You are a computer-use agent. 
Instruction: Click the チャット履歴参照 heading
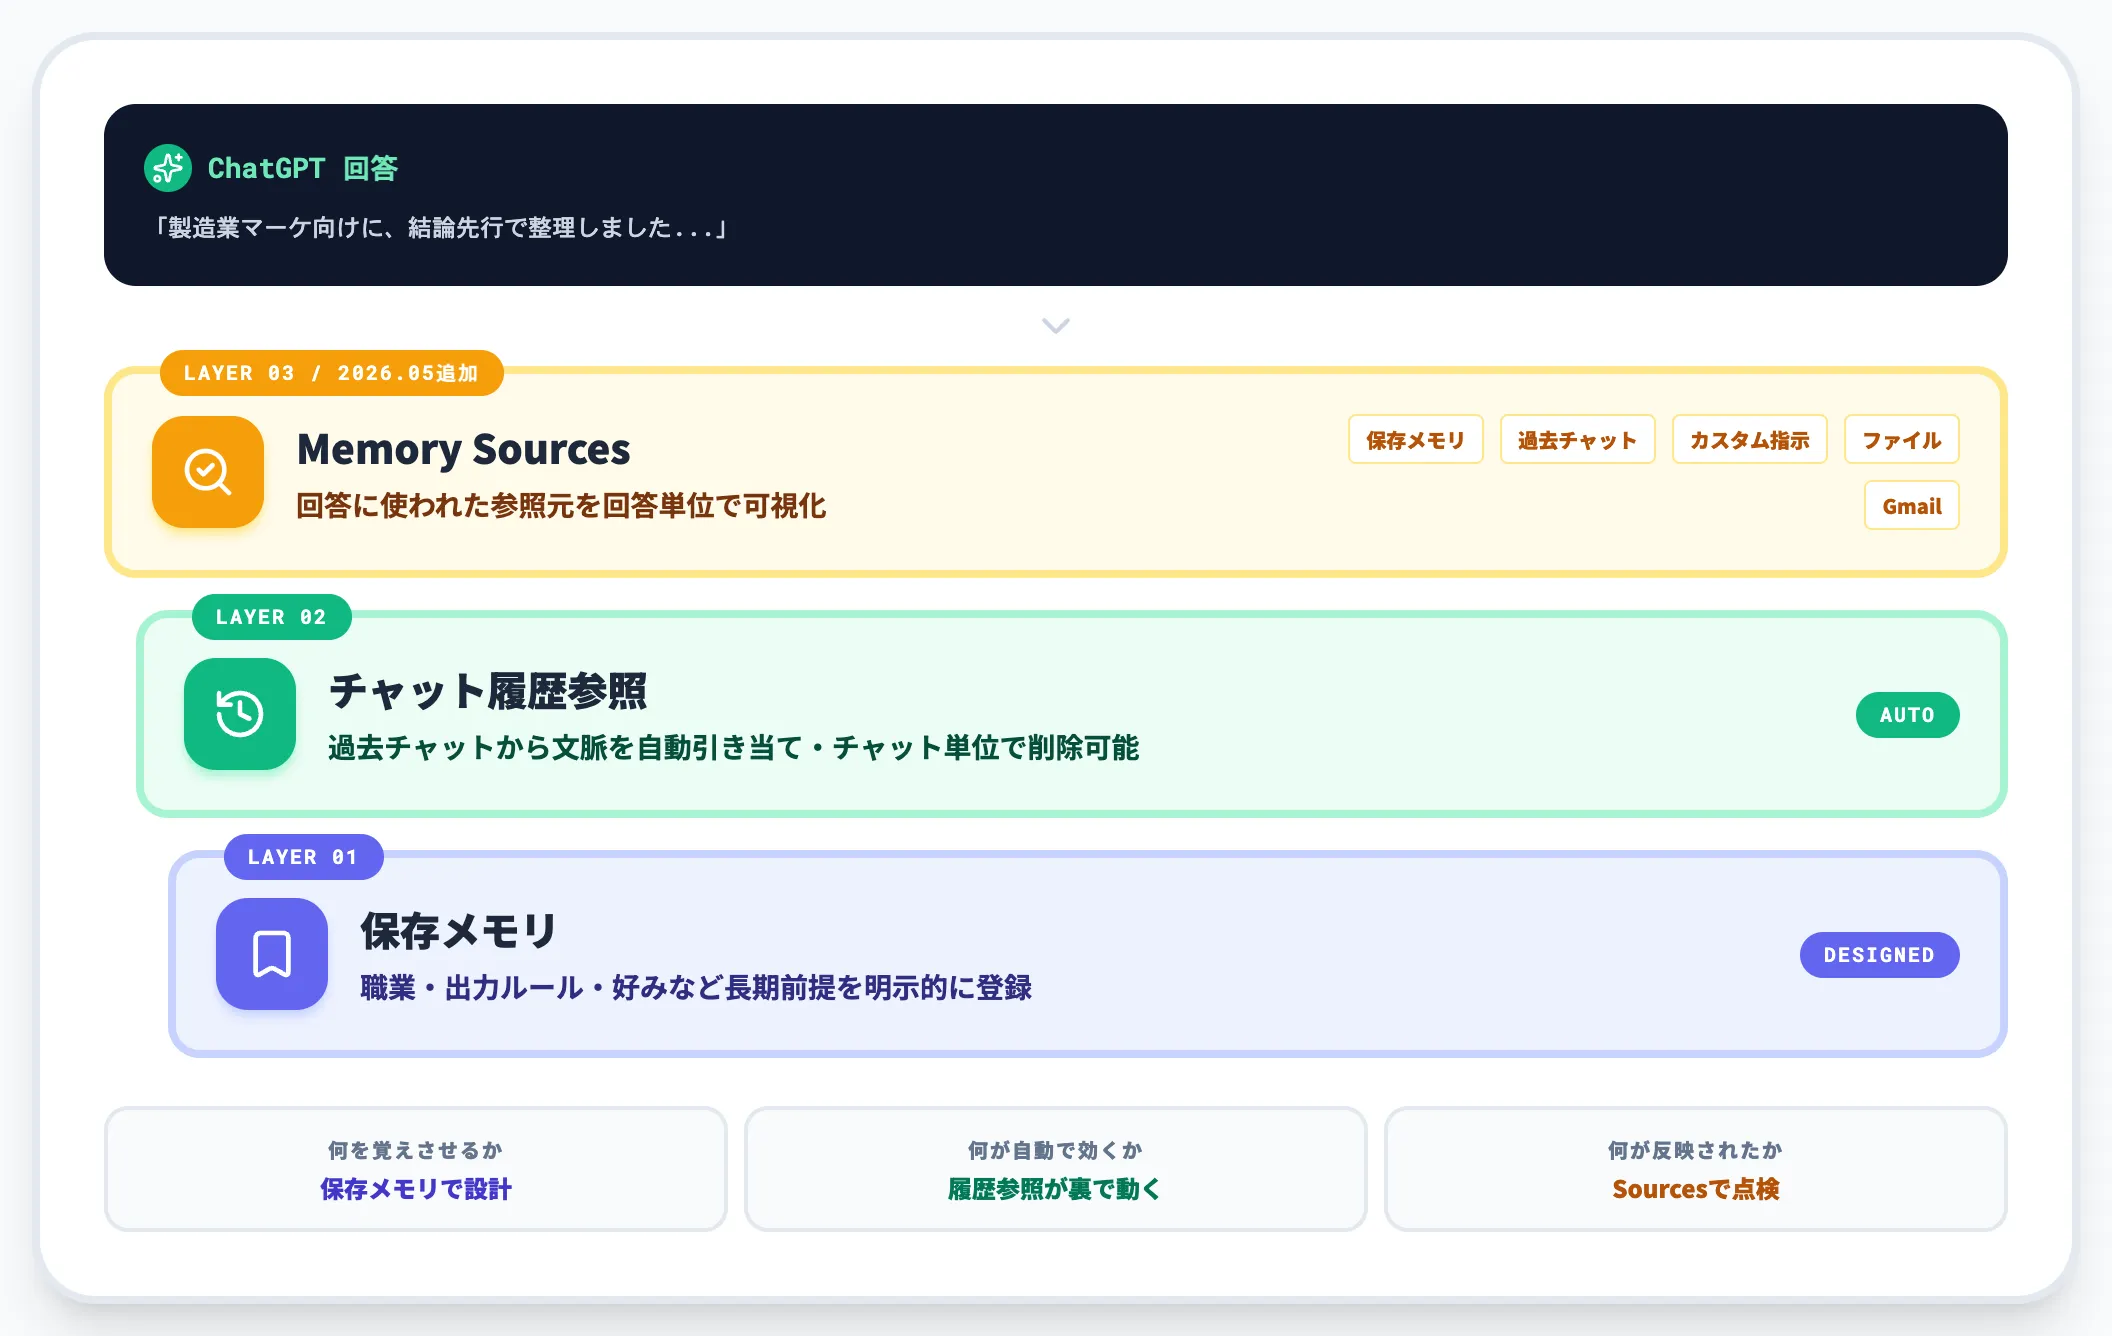488,691
